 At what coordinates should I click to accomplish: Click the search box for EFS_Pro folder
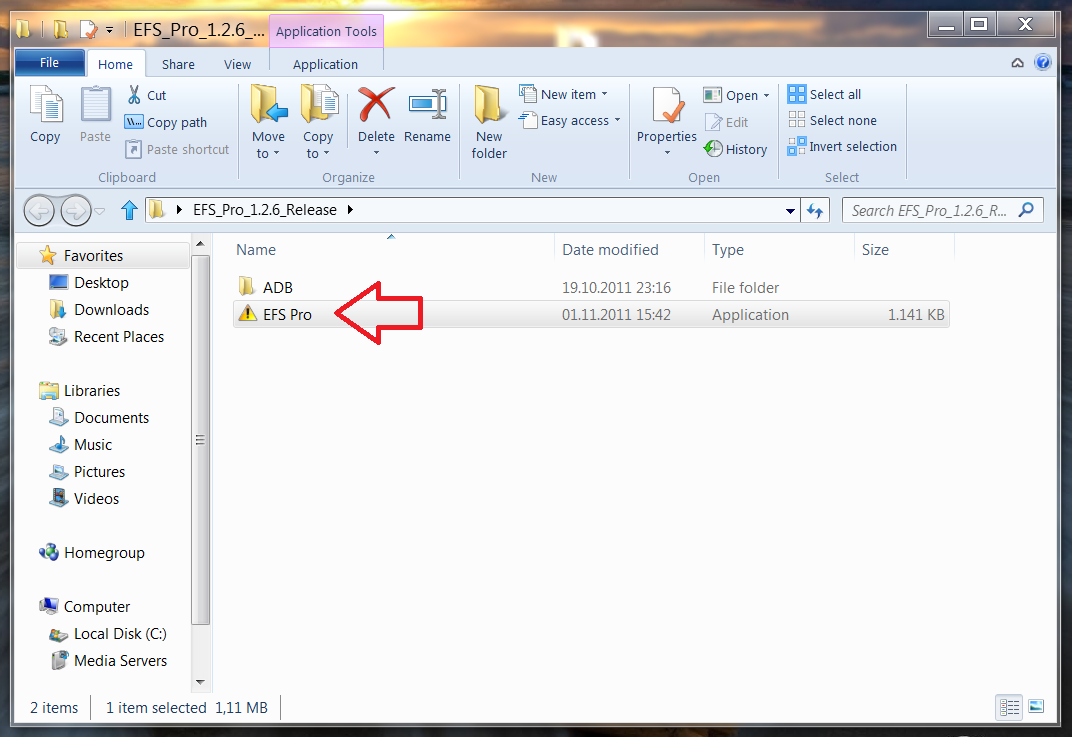coord(930,210)
